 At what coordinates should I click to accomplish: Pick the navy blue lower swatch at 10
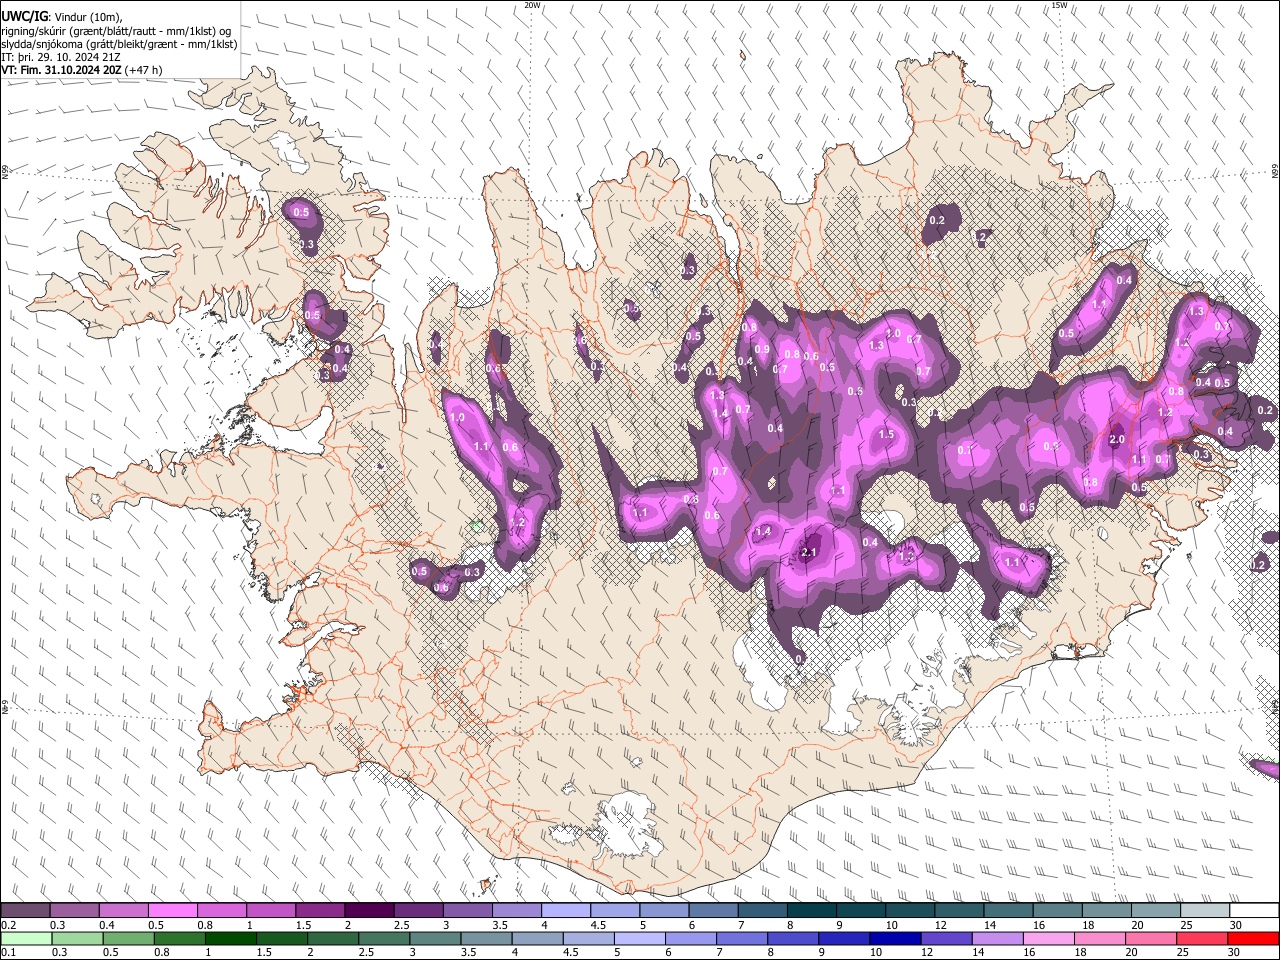click(894, 938)
